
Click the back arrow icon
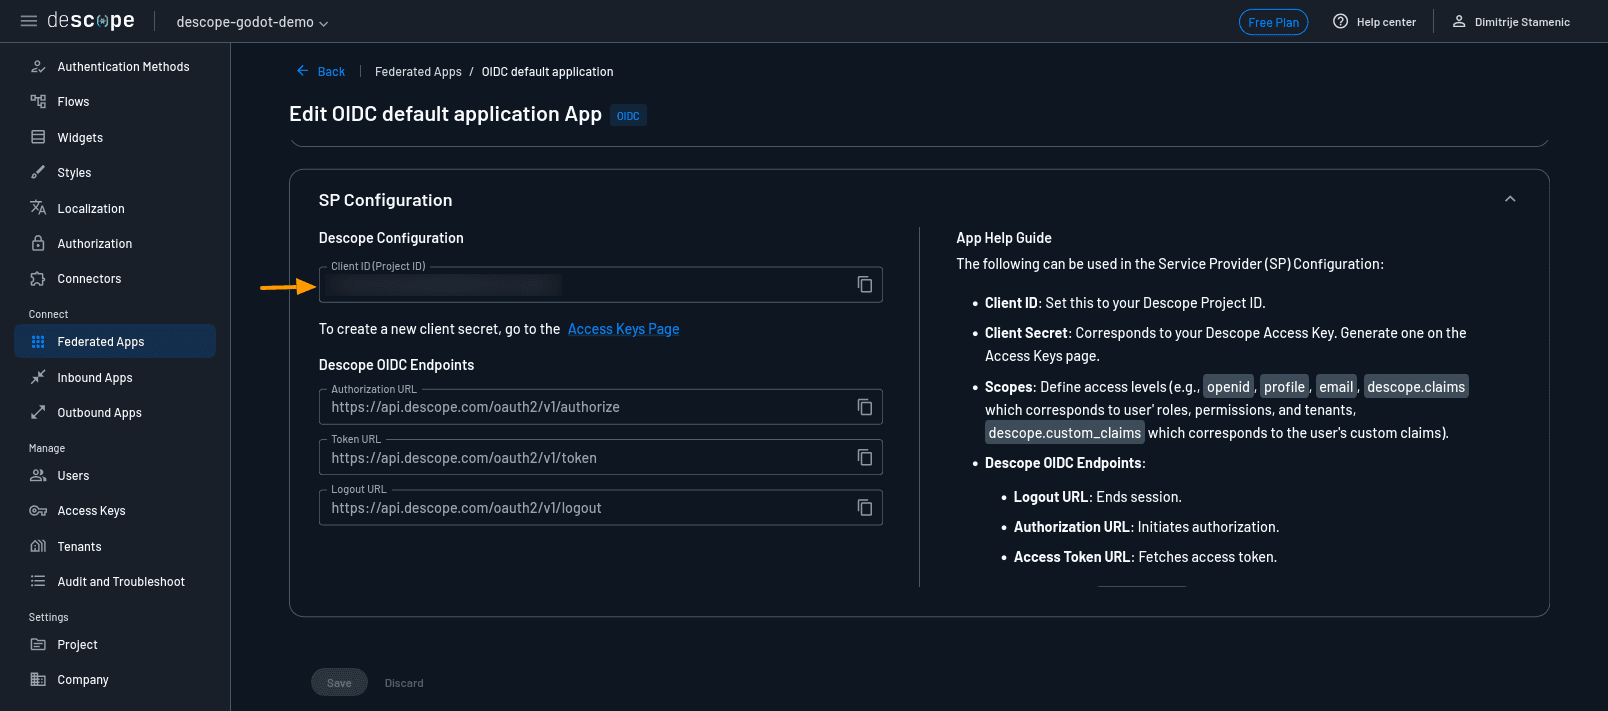coord(303,71)
